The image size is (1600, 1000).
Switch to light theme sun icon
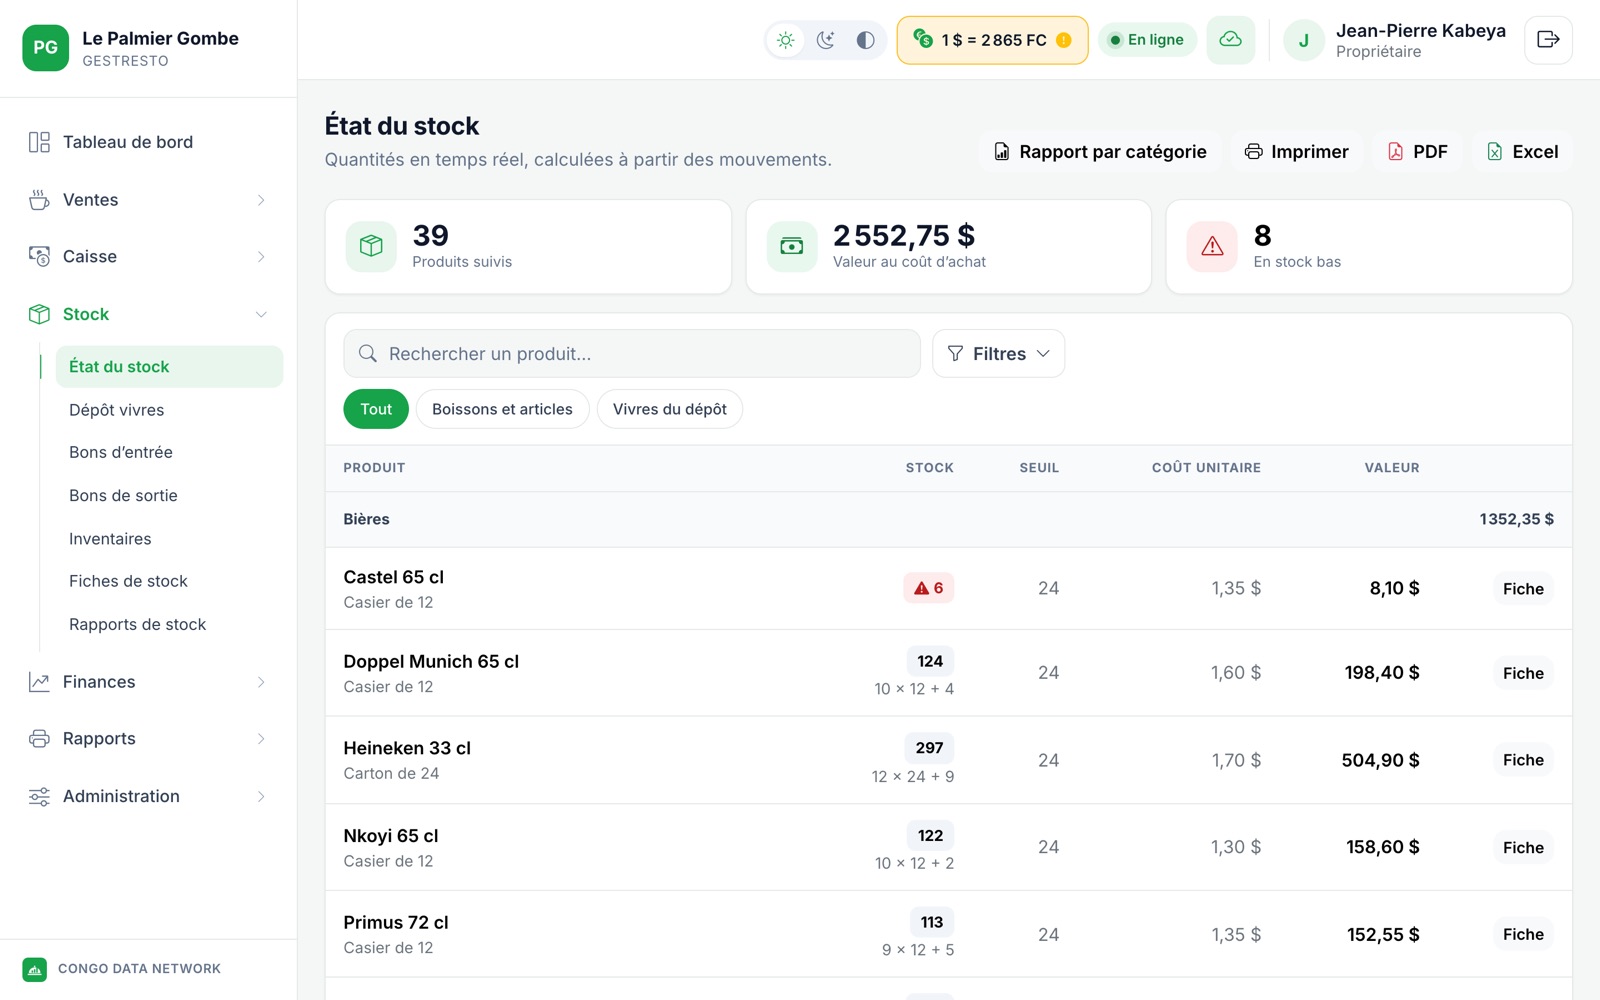point(786,40)
